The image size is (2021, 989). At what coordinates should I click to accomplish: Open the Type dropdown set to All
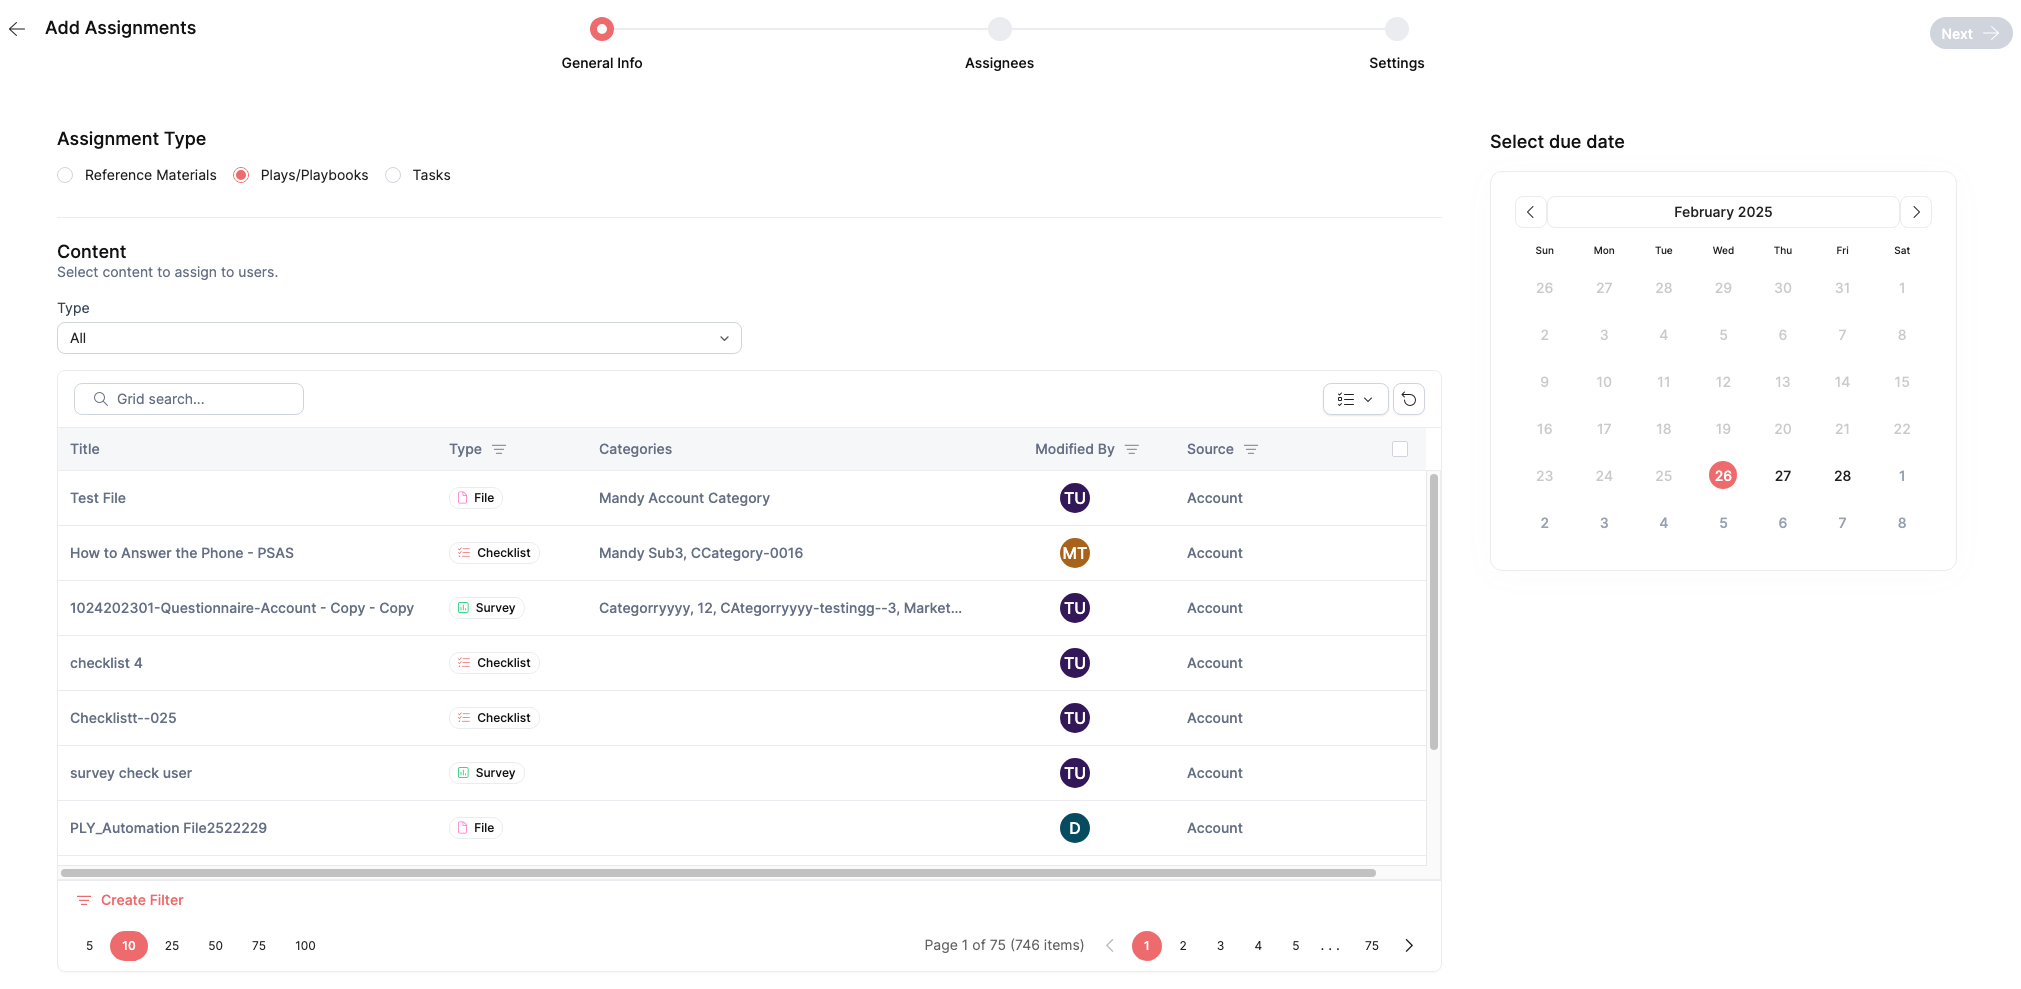[399, 338]
